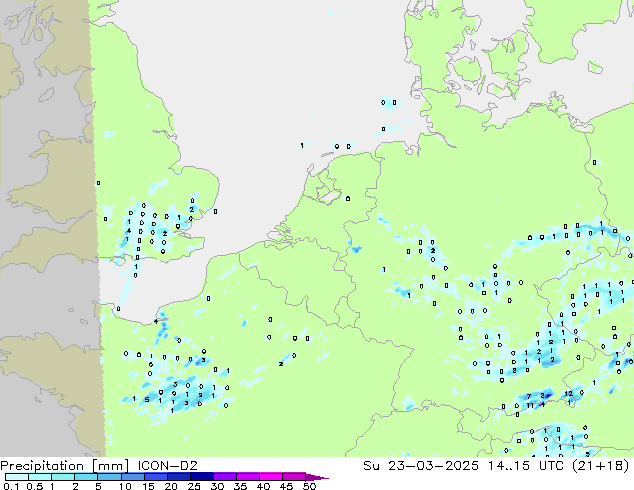Click the "Precipitation [mm]" title text
Screen dimensions: 634x490
[65, 466]
